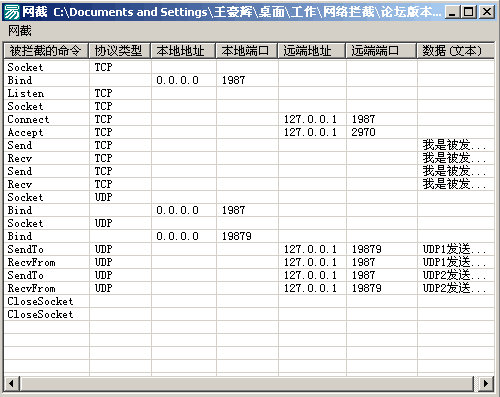Click the Bind row with port 19879
The width and height of the screenshot is (500, 397).
tap(249, 236)
